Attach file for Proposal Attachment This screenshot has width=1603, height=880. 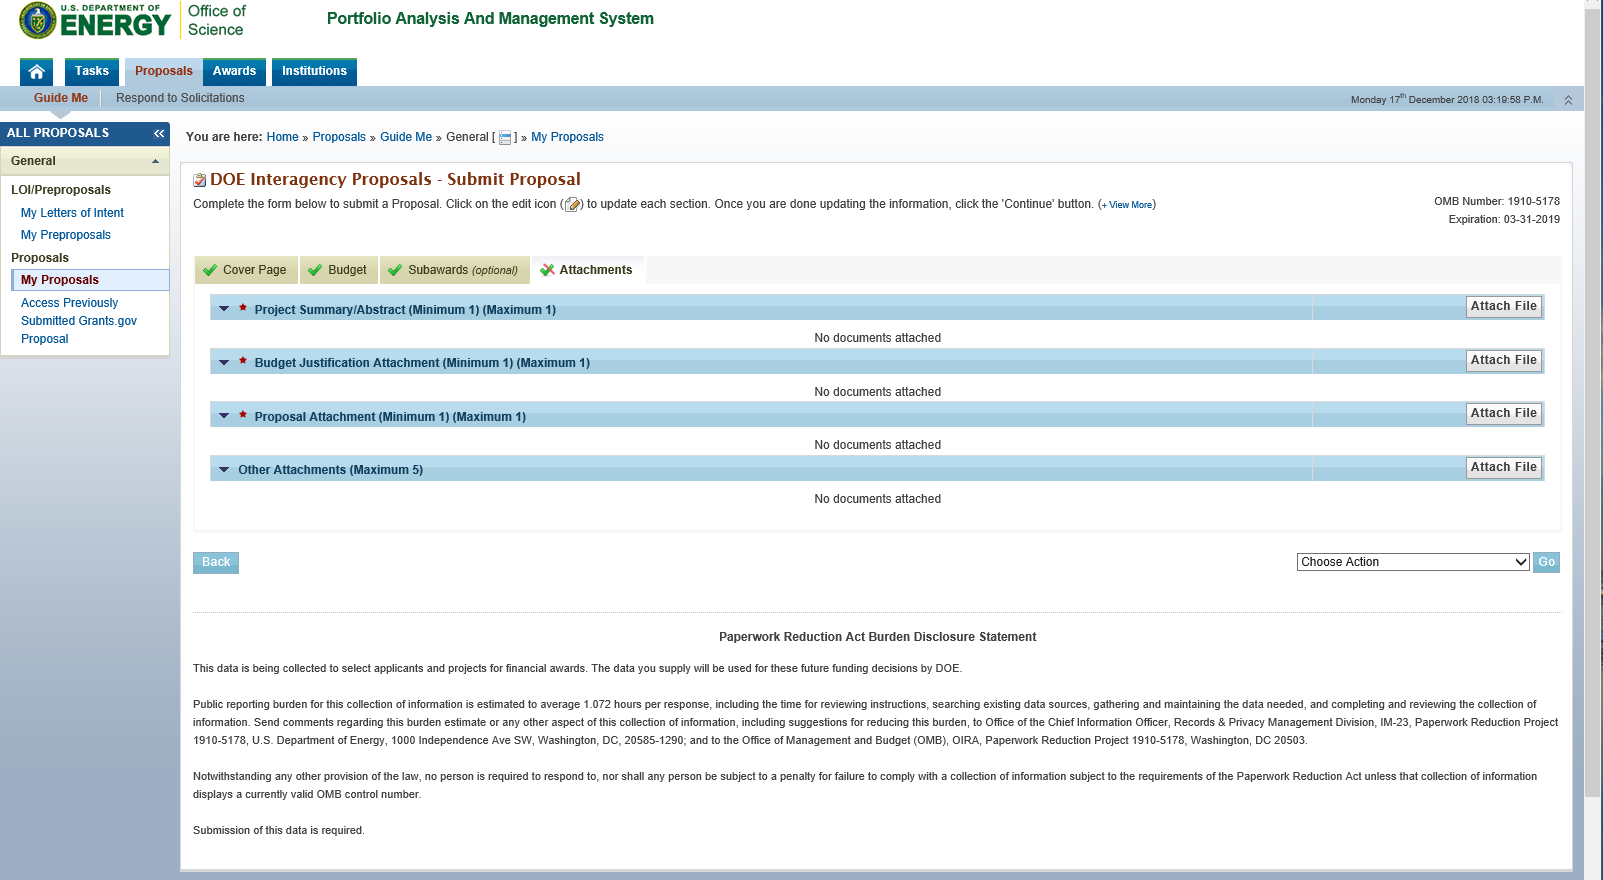pos(1503,414)
